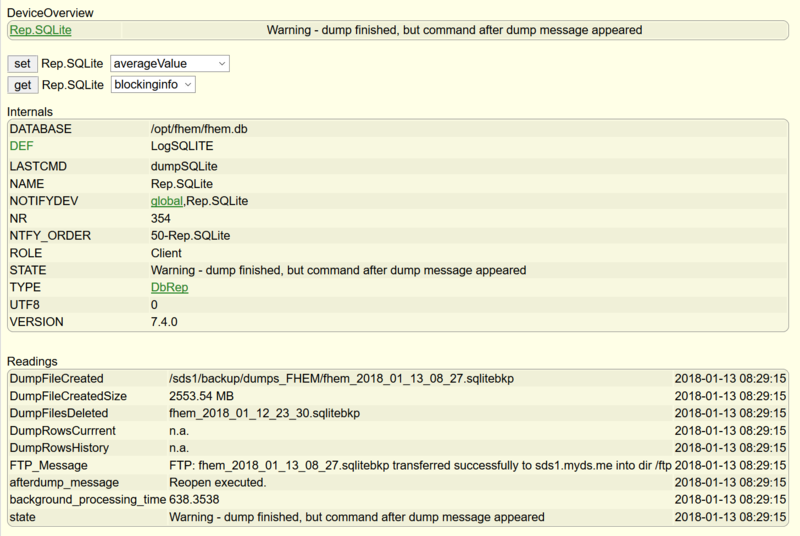
Task: Open the DbRep type link
Action: point(169,287)
